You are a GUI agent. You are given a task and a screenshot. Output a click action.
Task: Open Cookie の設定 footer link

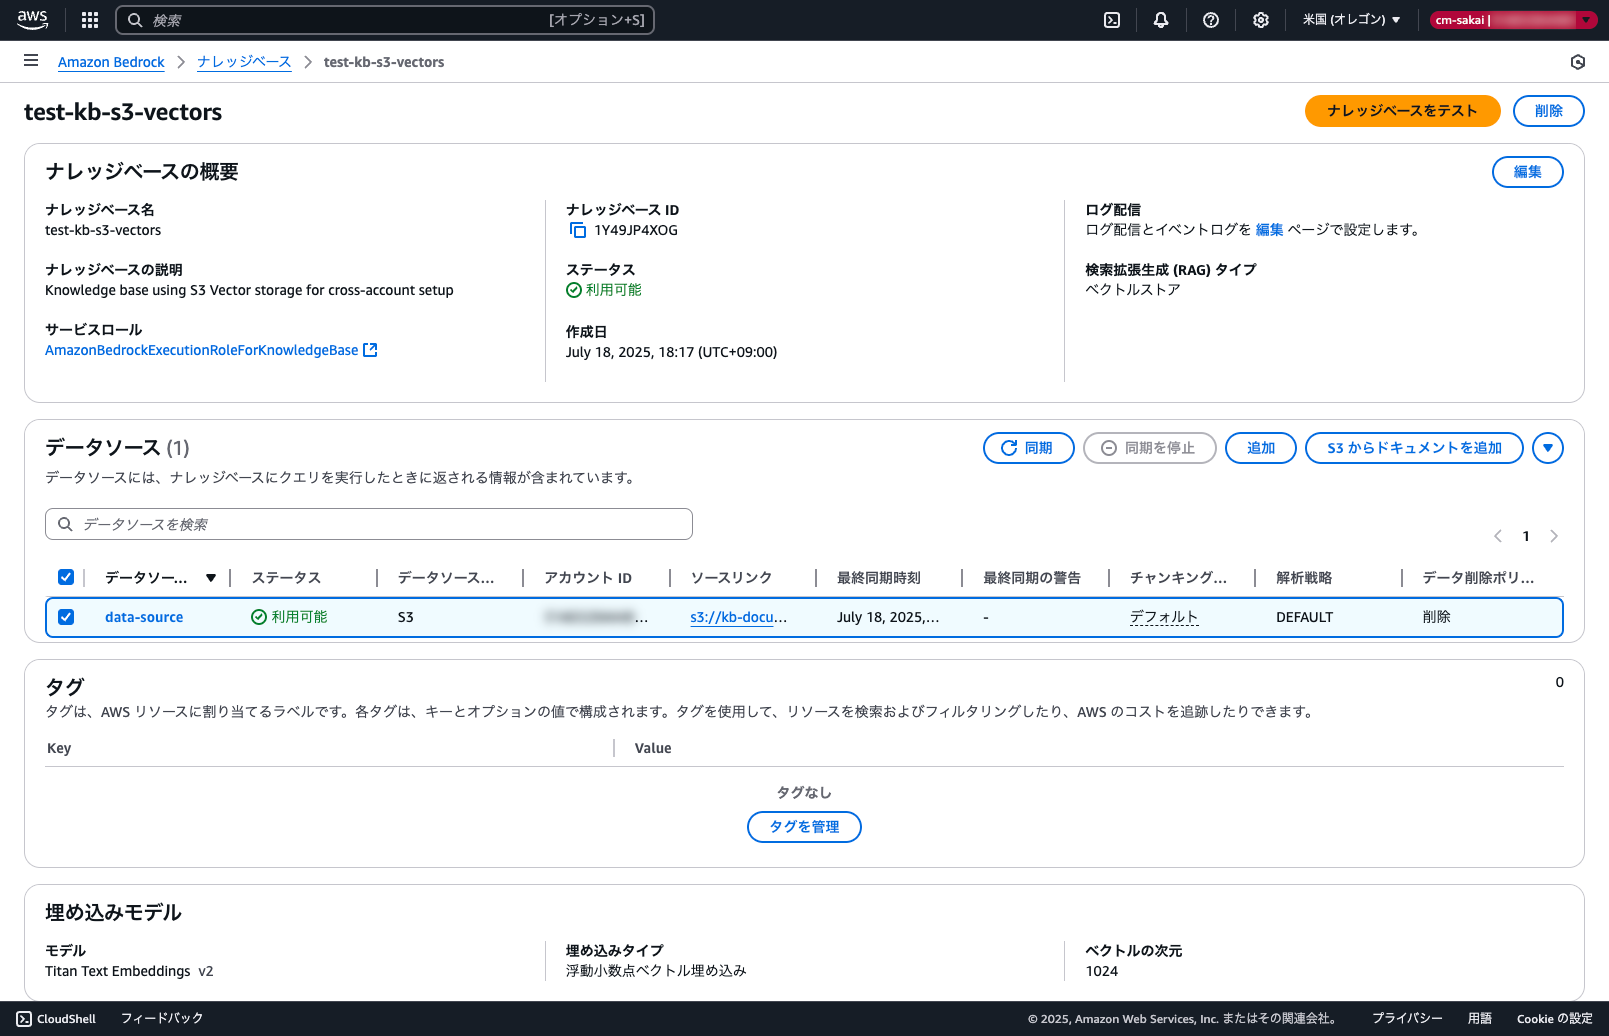click(1554, 1019)
